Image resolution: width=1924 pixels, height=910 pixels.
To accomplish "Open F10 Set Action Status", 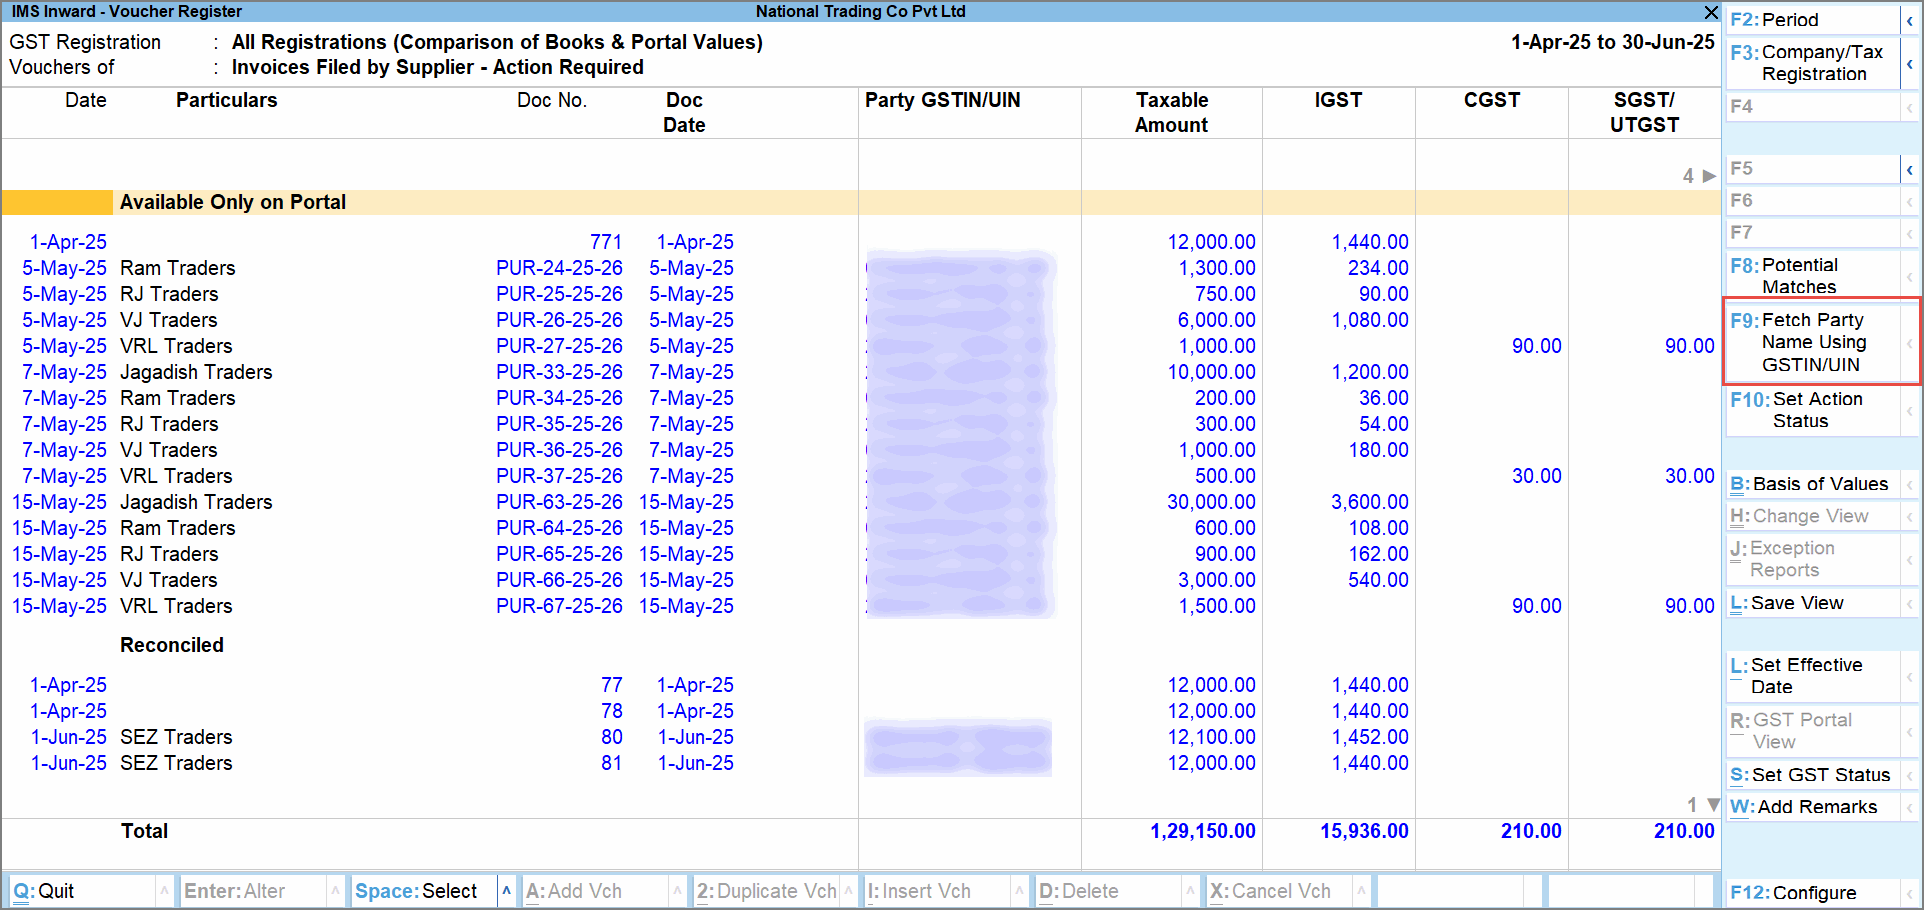I will (1811, 410).
